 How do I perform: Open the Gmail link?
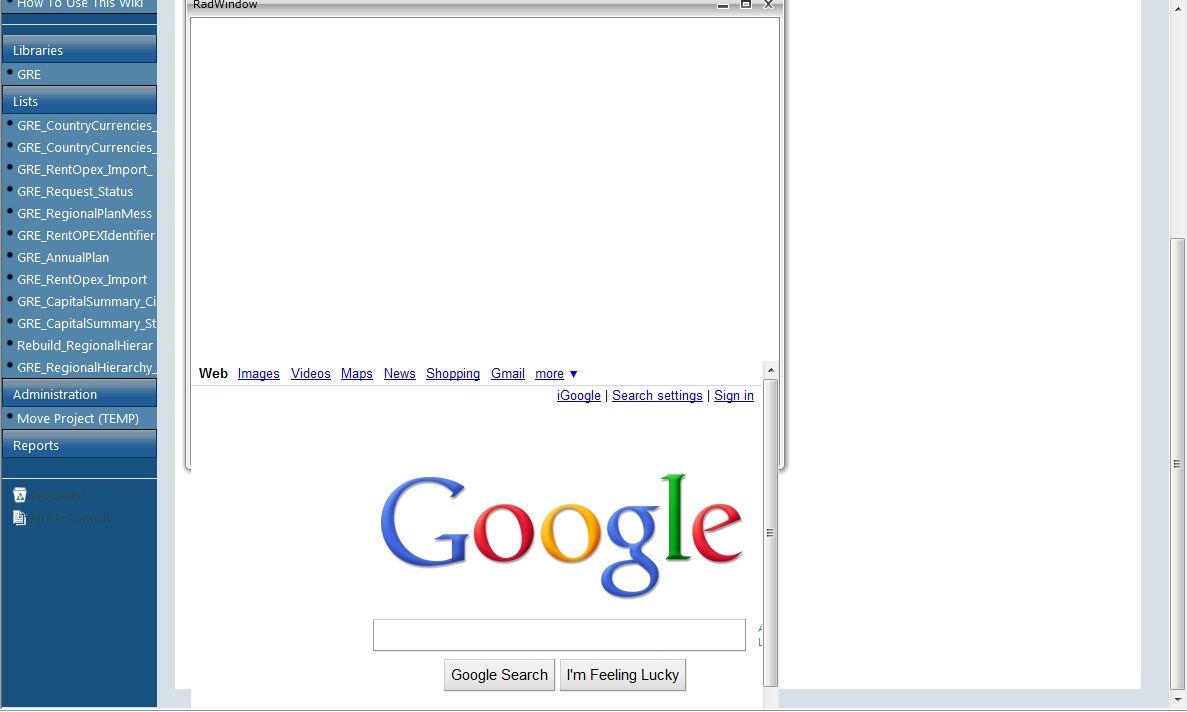(x=508, y=374)
